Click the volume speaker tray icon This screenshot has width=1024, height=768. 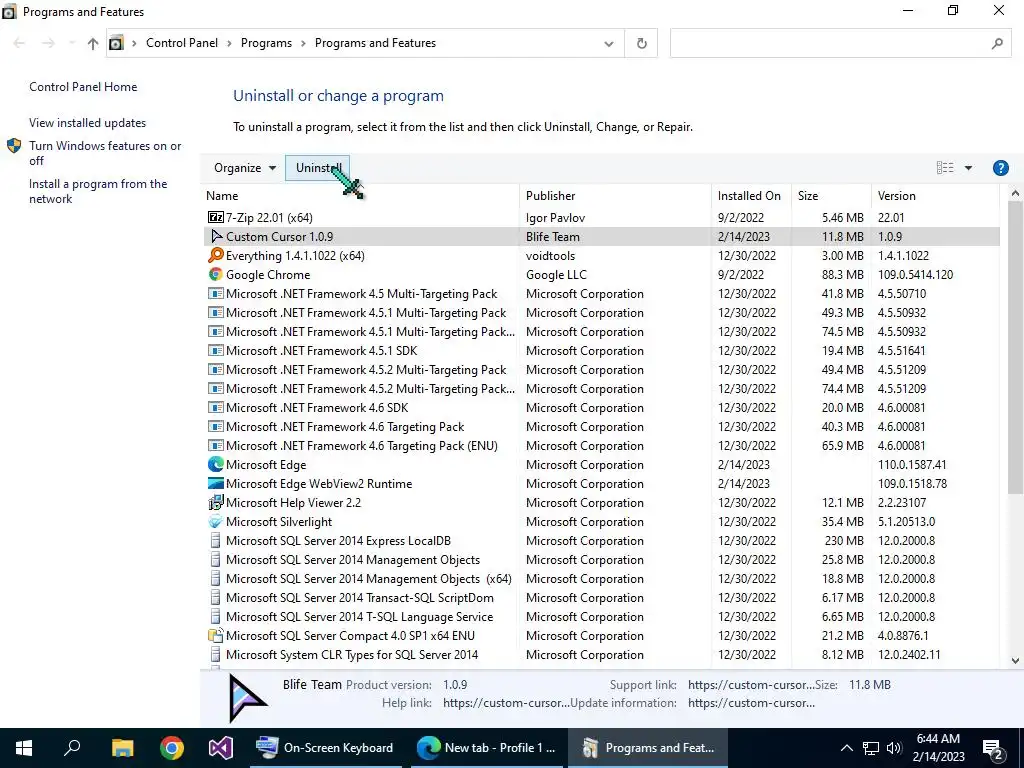tap(894, 748)
